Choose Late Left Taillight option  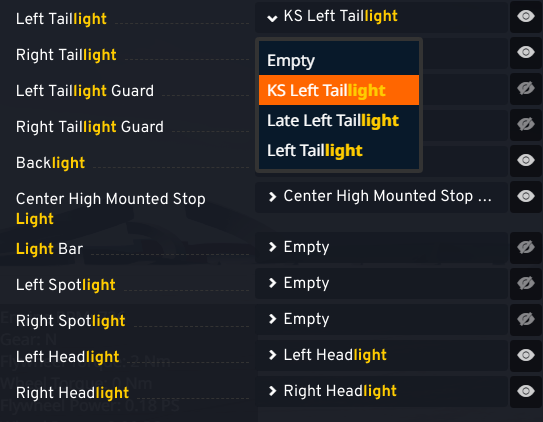[339, 120]
